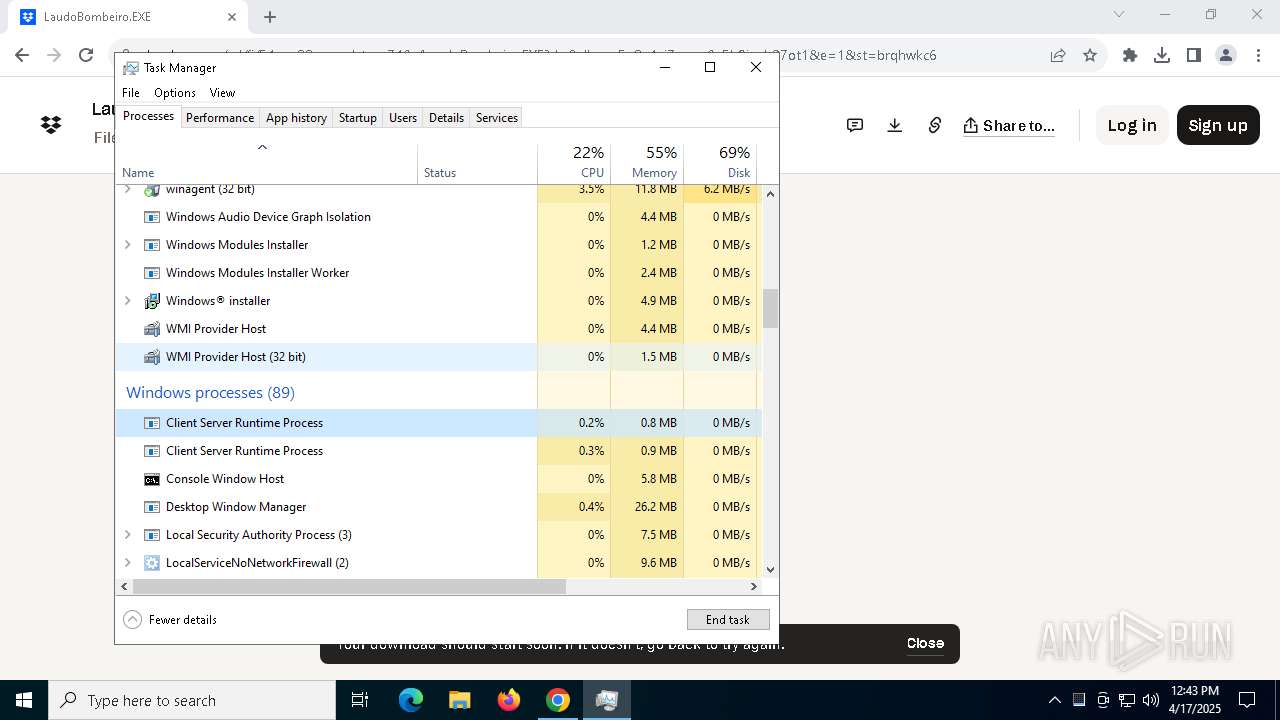Viewport: 1280px width, 720px height.
Task: Select the first Client Server Runtime Process row
Action: coord(439,423)
